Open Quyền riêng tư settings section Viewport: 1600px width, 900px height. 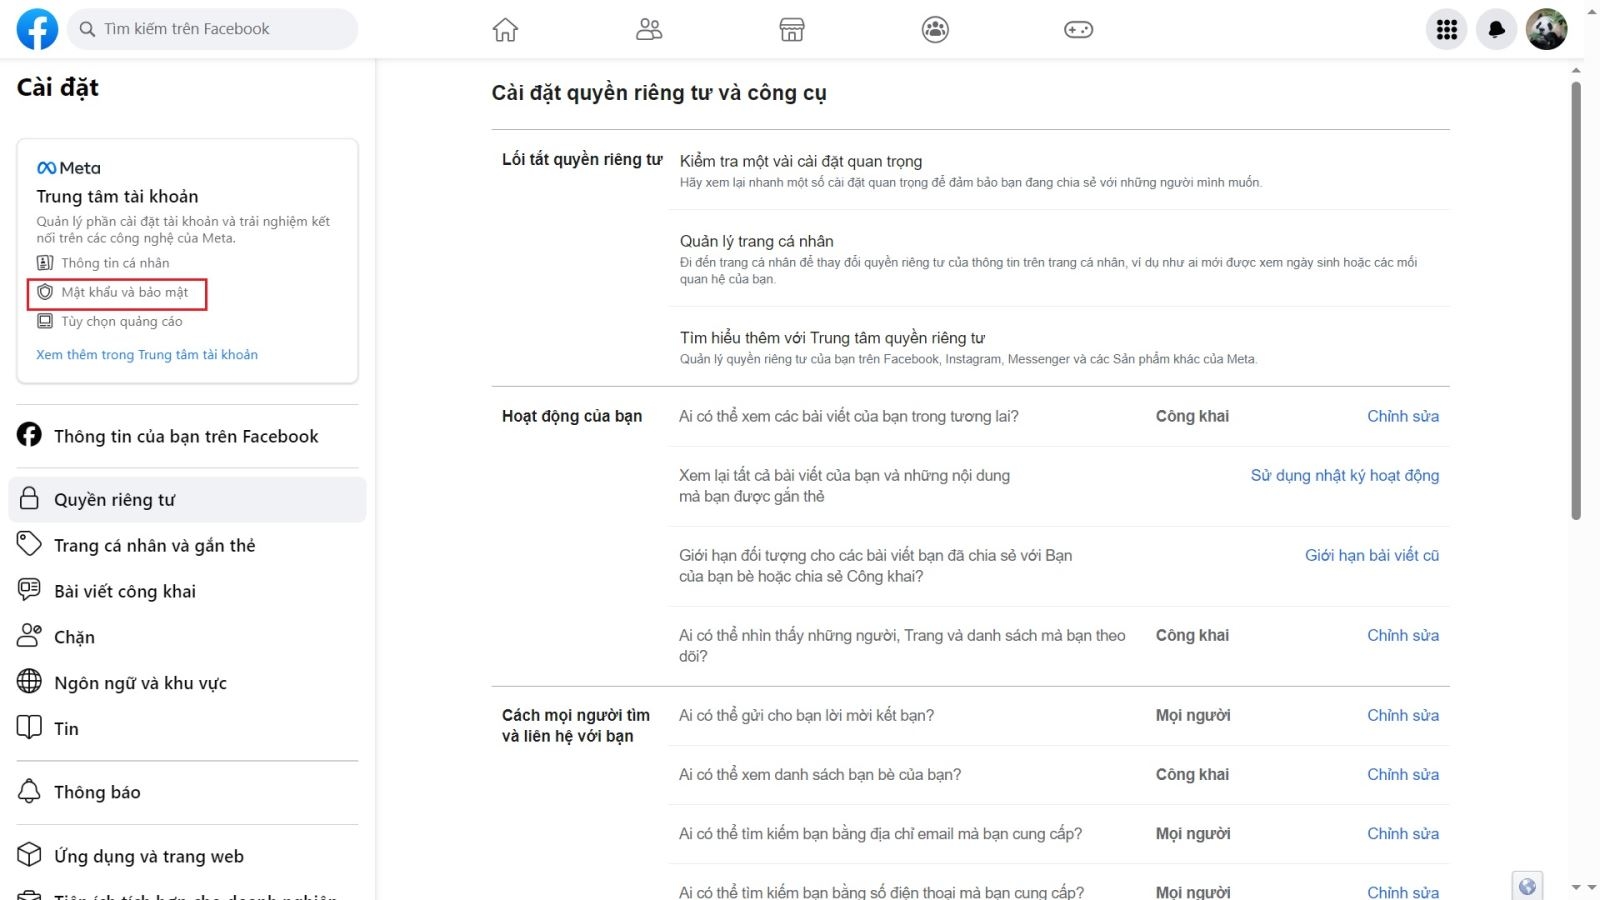click(187, 500)
